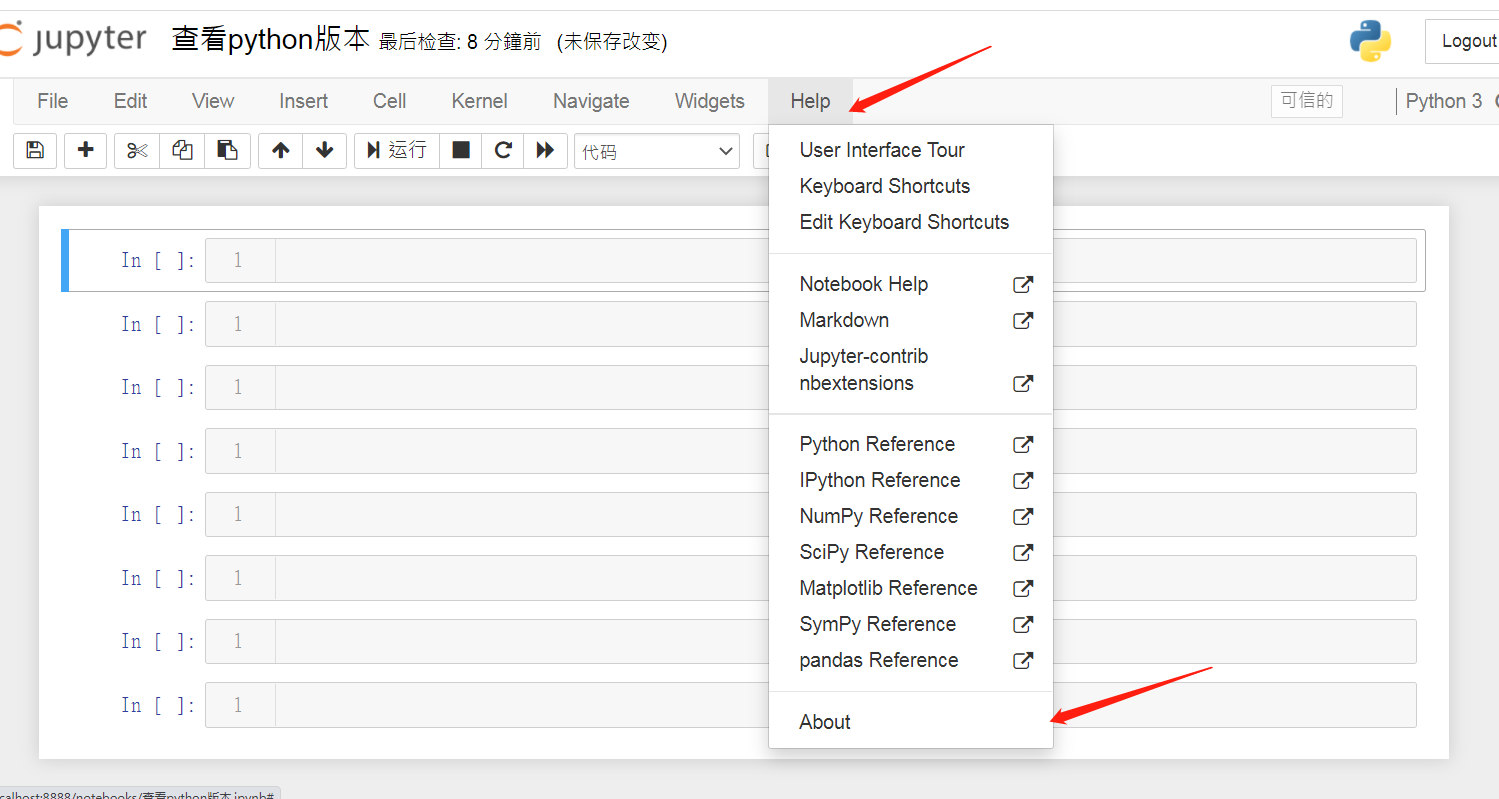This screenshot has width=1499, height=799.
Task: Open the Widgets menu
Action: (x=709, y=101)
